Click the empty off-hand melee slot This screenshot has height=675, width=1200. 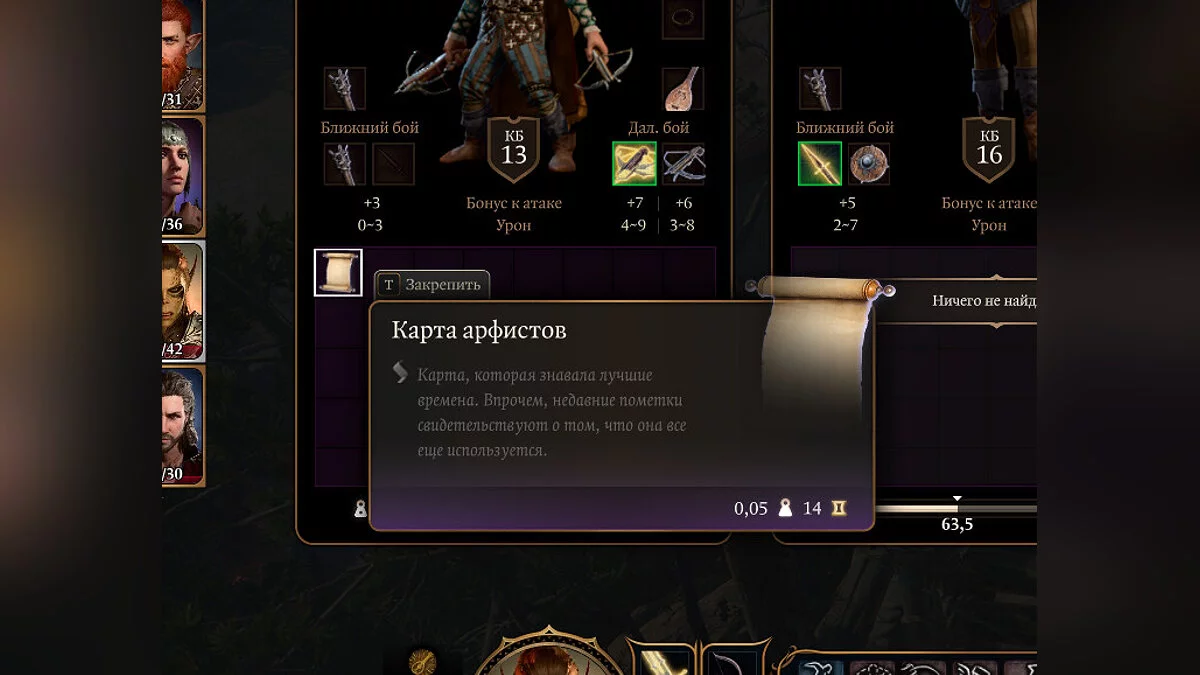393,164
